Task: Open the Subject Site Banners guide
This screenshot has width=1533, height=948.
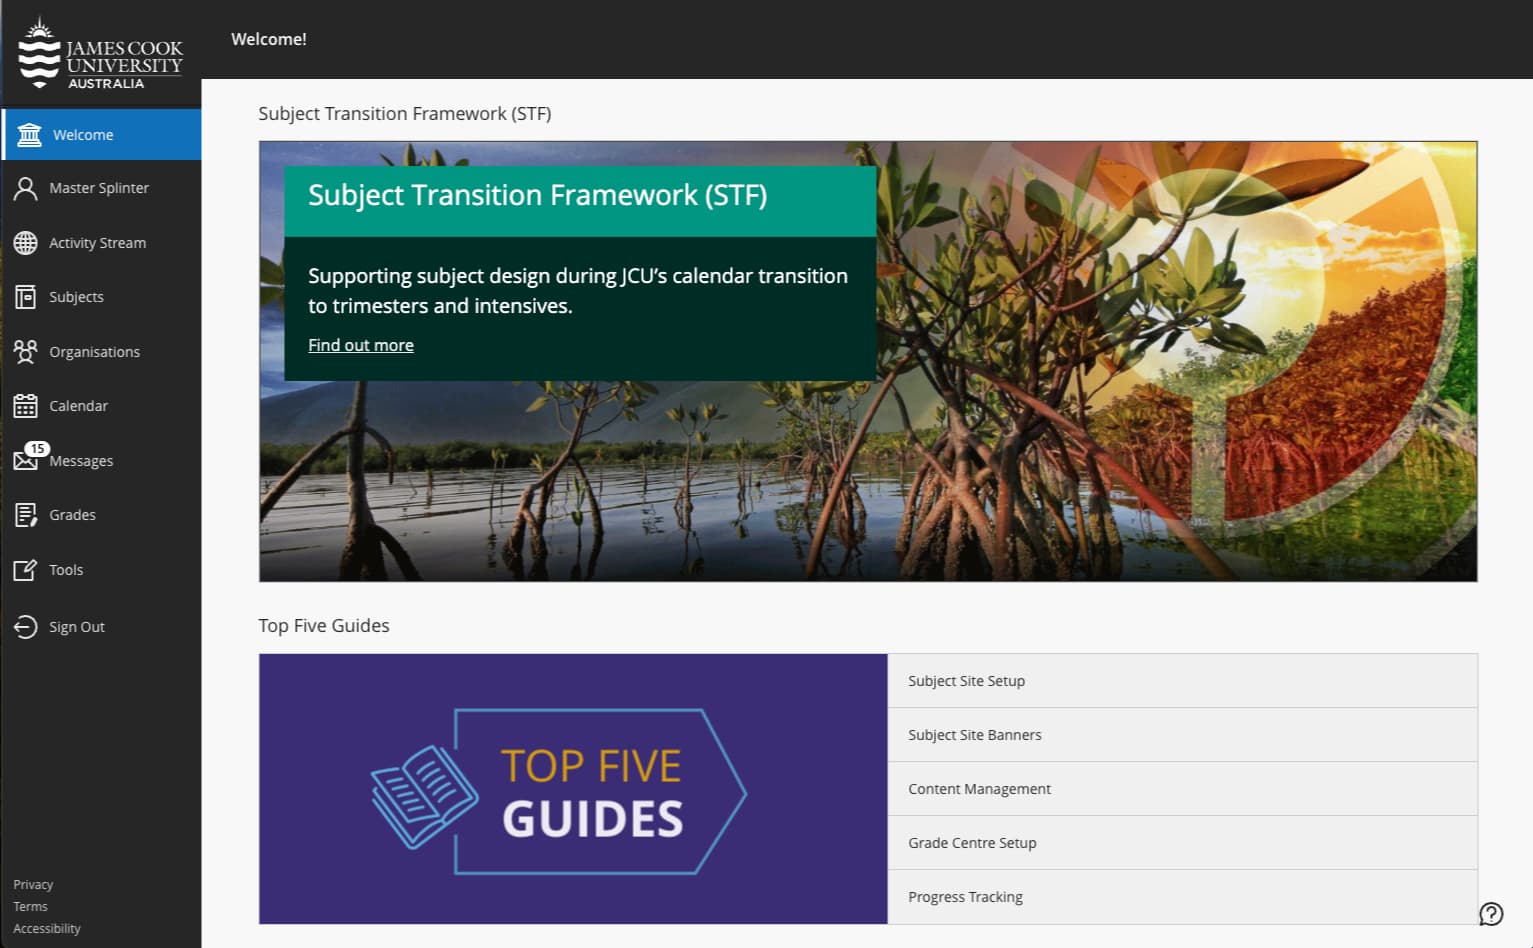Action: pyautogui.click(x=1182, y=735)
